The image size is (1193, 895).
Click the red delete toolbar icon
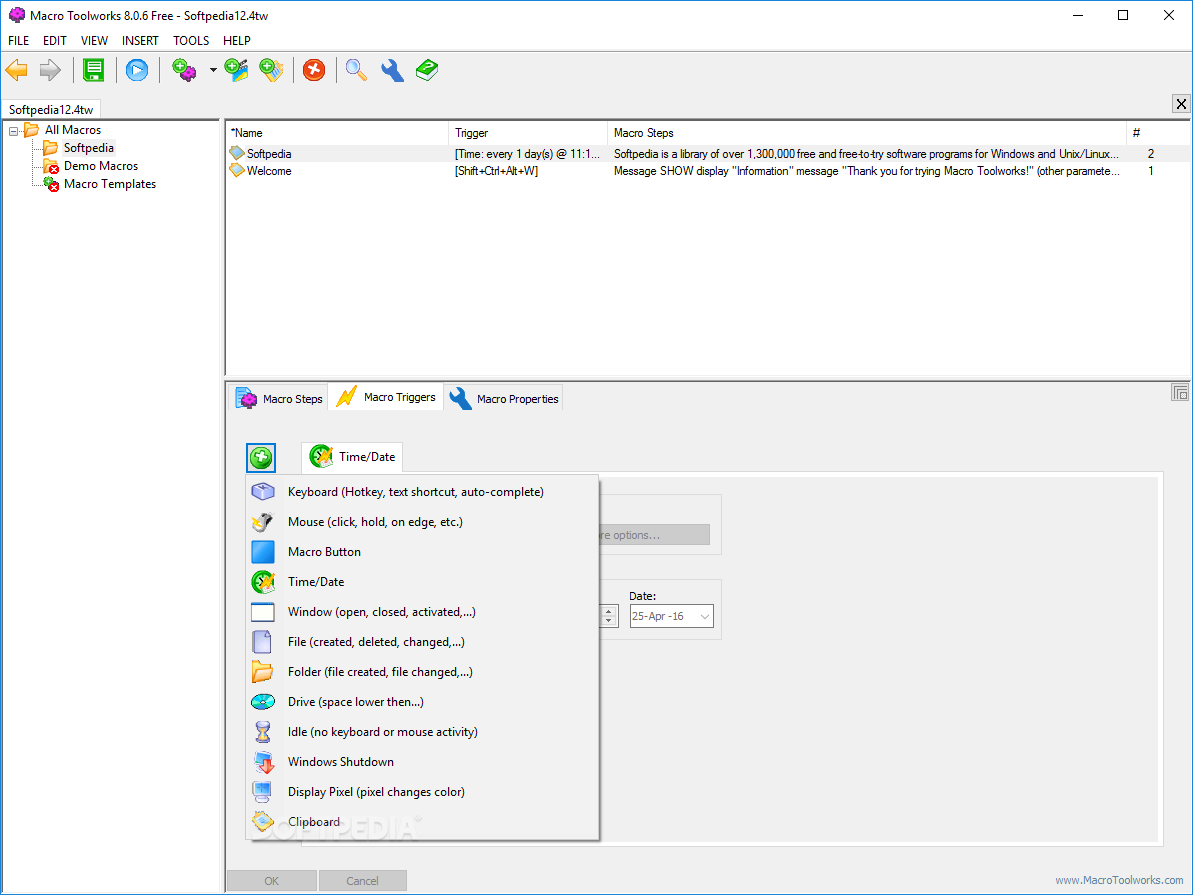313,70
